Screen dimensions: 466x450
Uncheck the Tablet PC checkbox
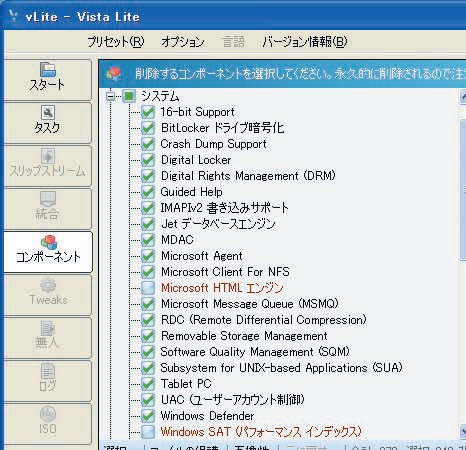coord(148,384)
